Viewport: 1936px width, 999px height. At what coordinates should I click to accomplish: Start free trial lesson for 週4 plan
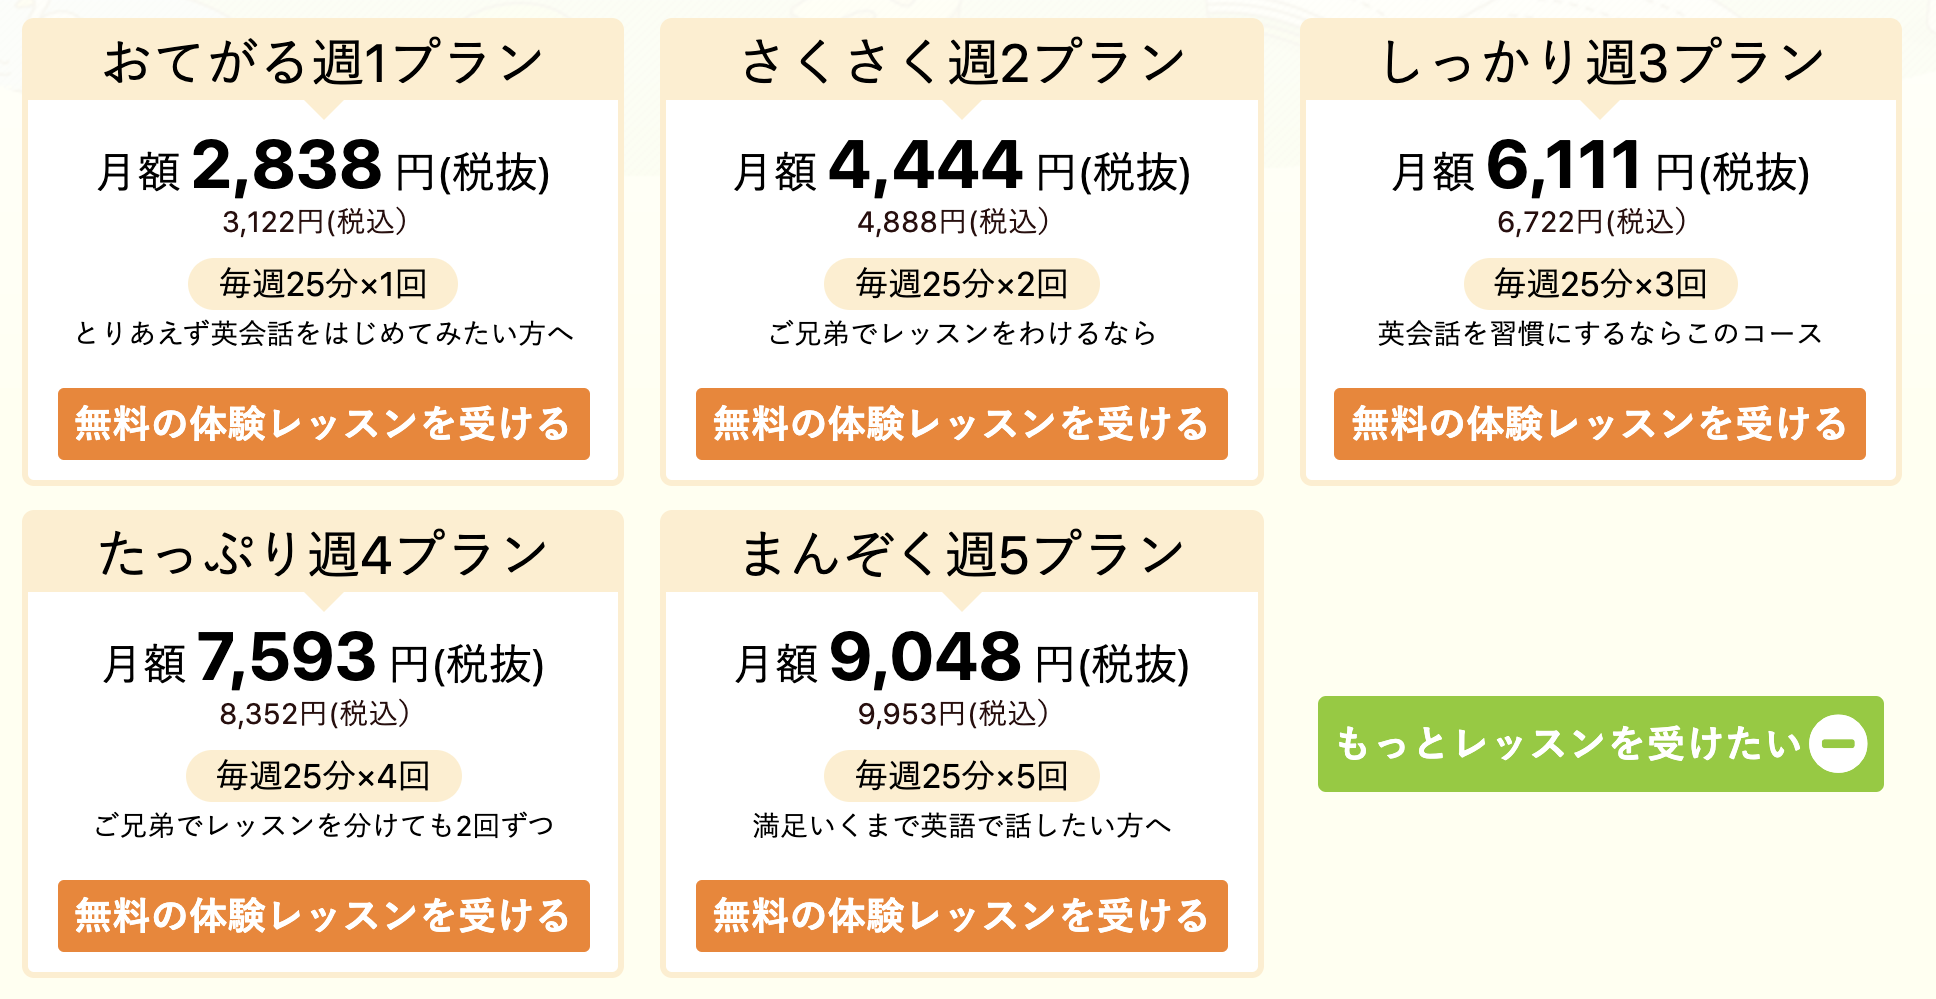click(x=324, y=916)
